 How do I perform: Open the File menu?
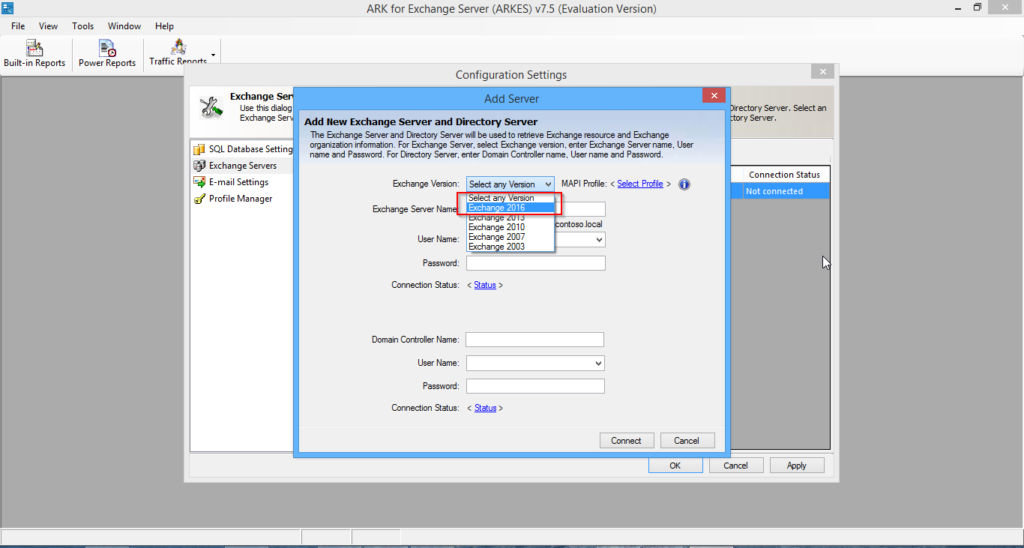point(18,26)
